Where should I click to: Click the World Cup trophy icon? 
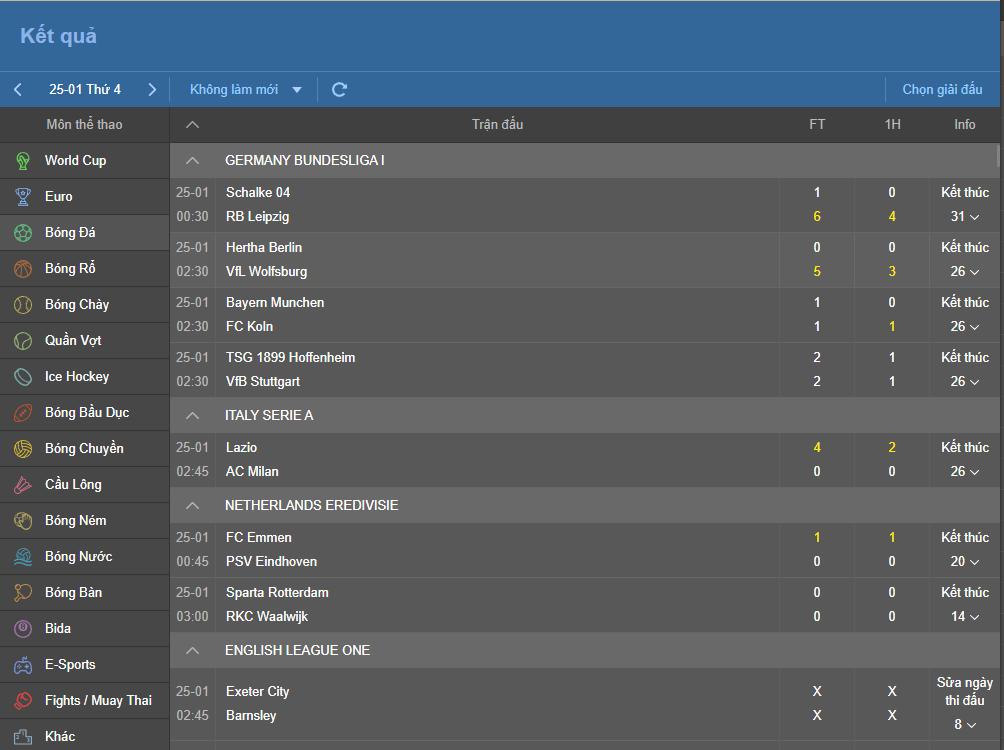(x=23, y=161)
